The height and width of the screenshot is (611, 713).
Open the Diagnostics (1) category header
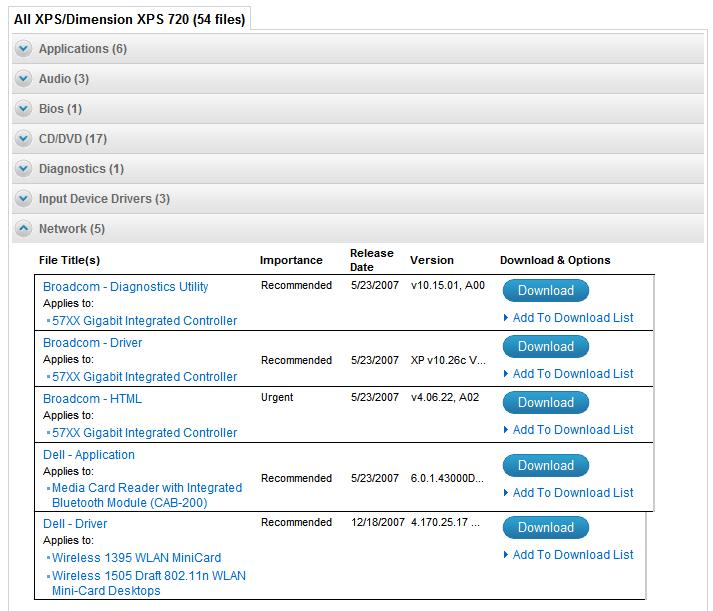point(358,169)
